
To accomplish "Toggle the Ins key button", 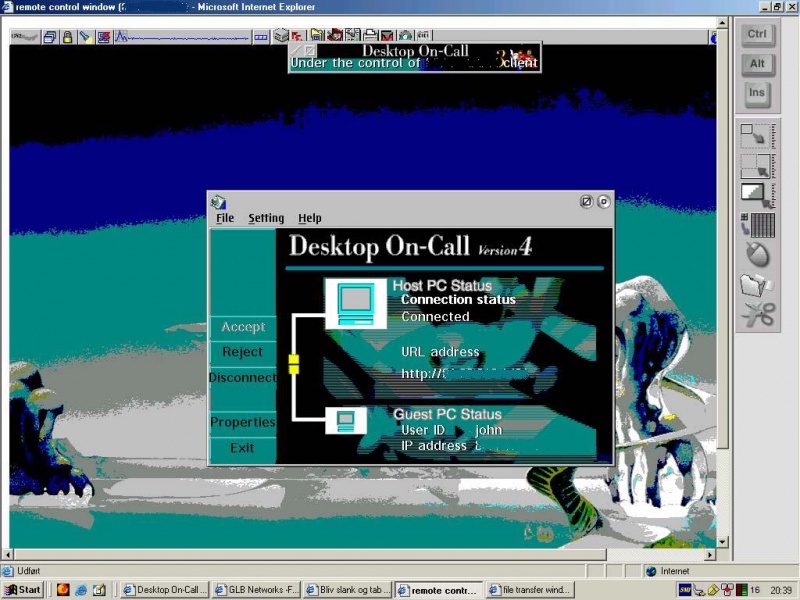I will coord(757,93).
